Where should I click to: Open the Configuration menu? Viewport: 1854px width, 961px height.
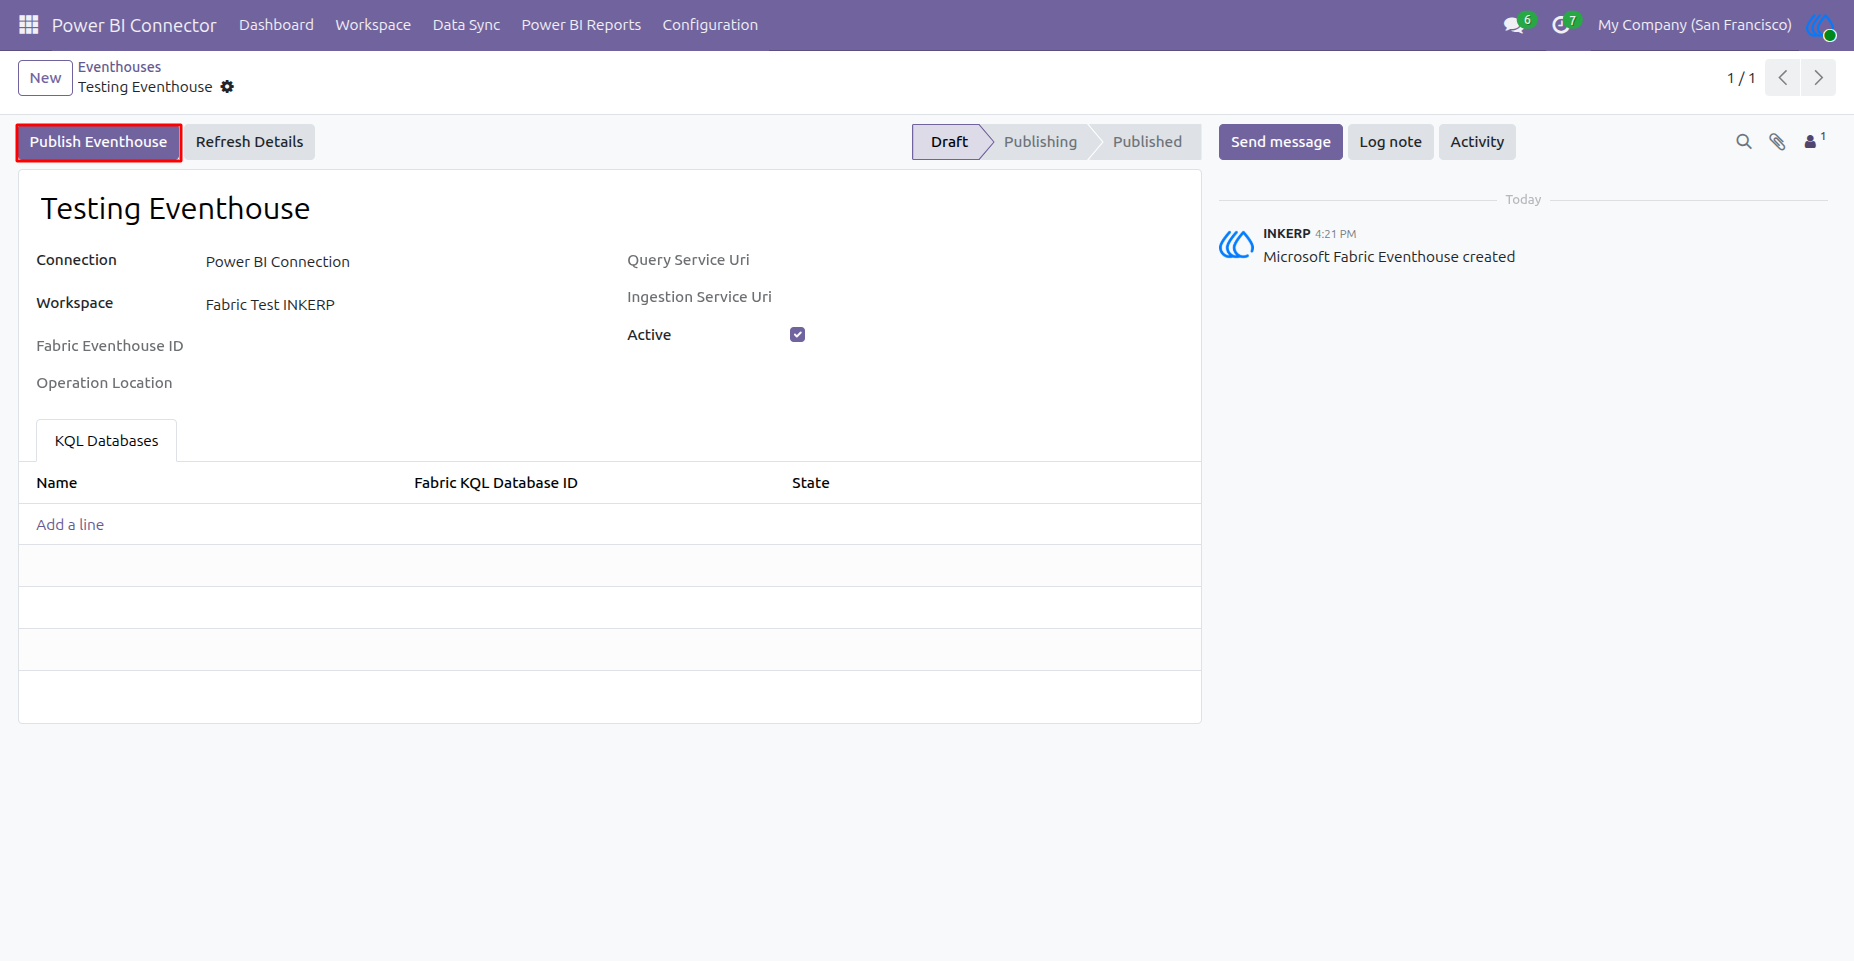pos(710,25)
